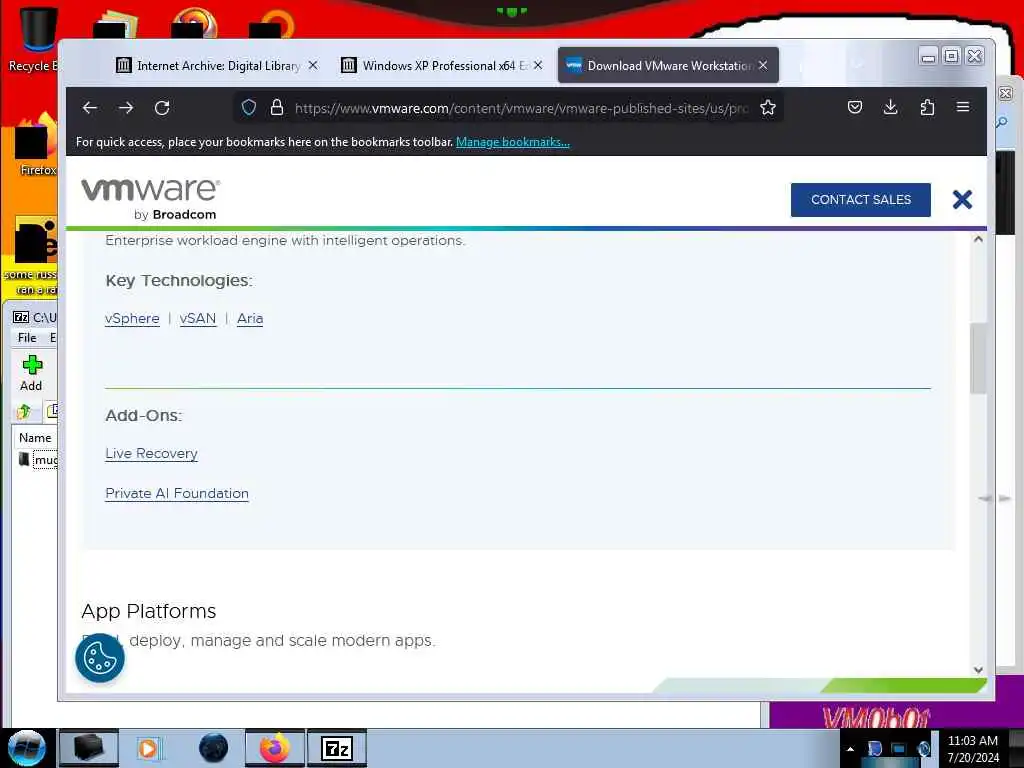Open the tracking protection shield icon
The width and height of the screenshot is (1024, 768).
point(249,107)
